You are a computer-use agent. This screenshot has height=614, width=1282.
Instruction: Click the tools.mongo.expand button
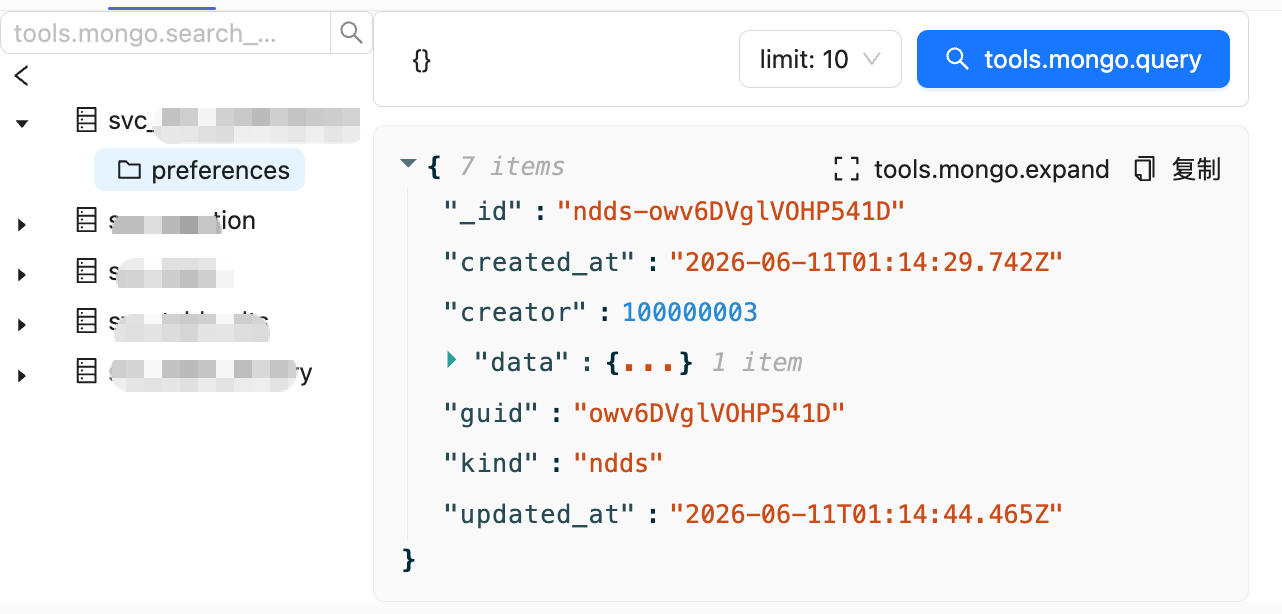pos(971,169)
